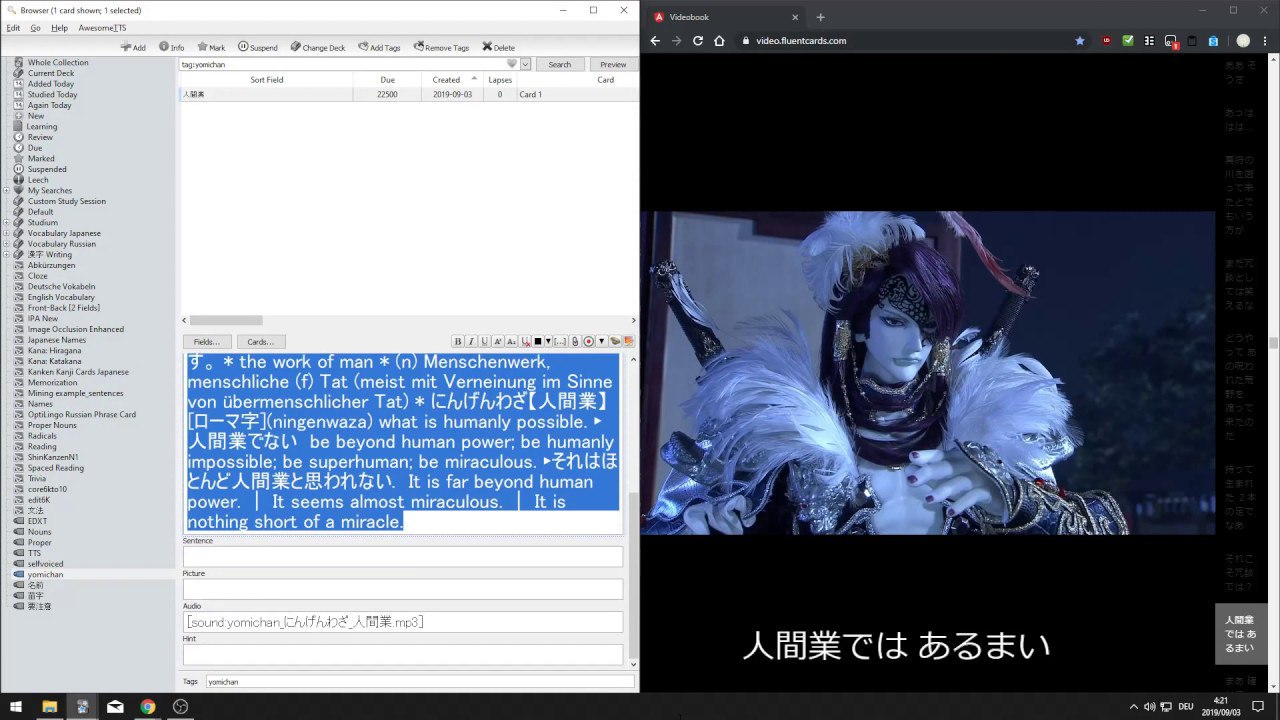
Task: Click the Search button
Action: click(560, 64)
